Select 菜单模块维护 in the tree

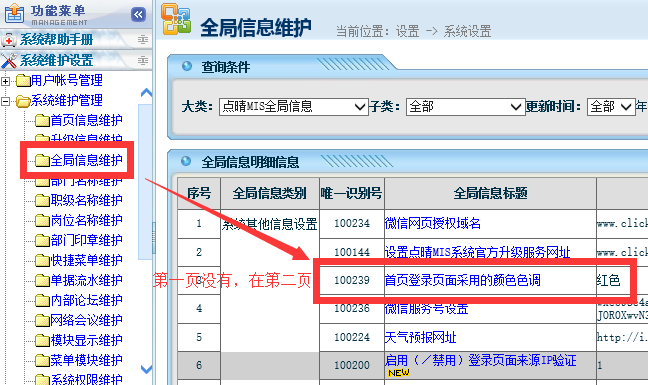coord(86,360)
